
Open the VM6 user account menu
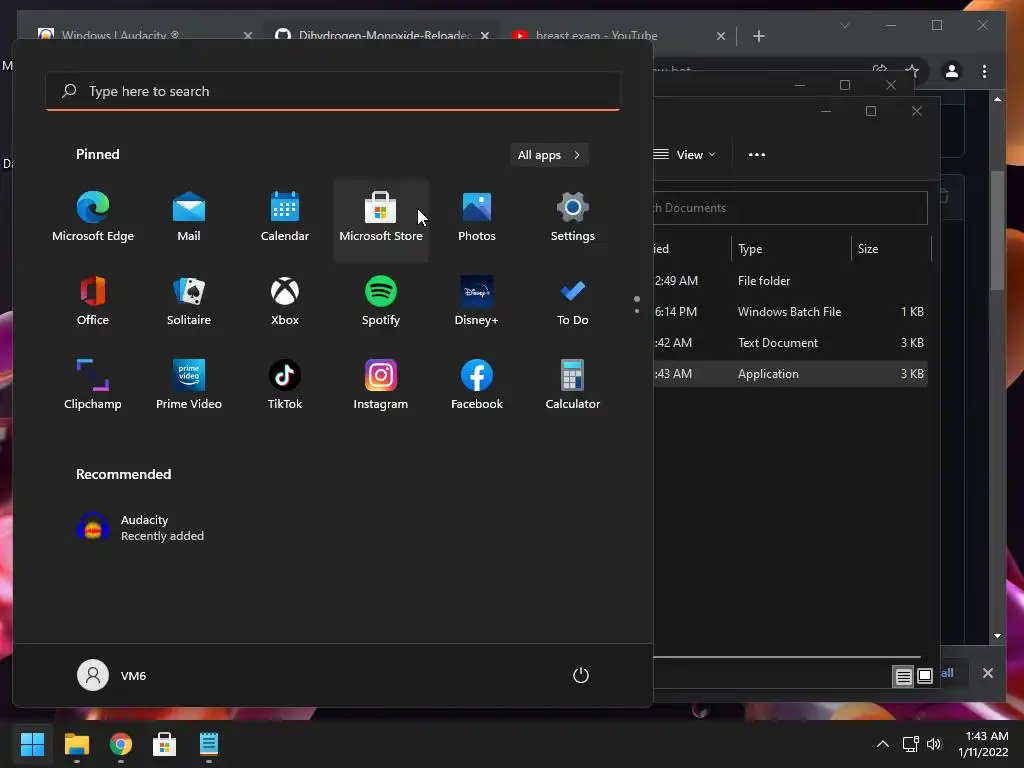(x=112, y=675)
